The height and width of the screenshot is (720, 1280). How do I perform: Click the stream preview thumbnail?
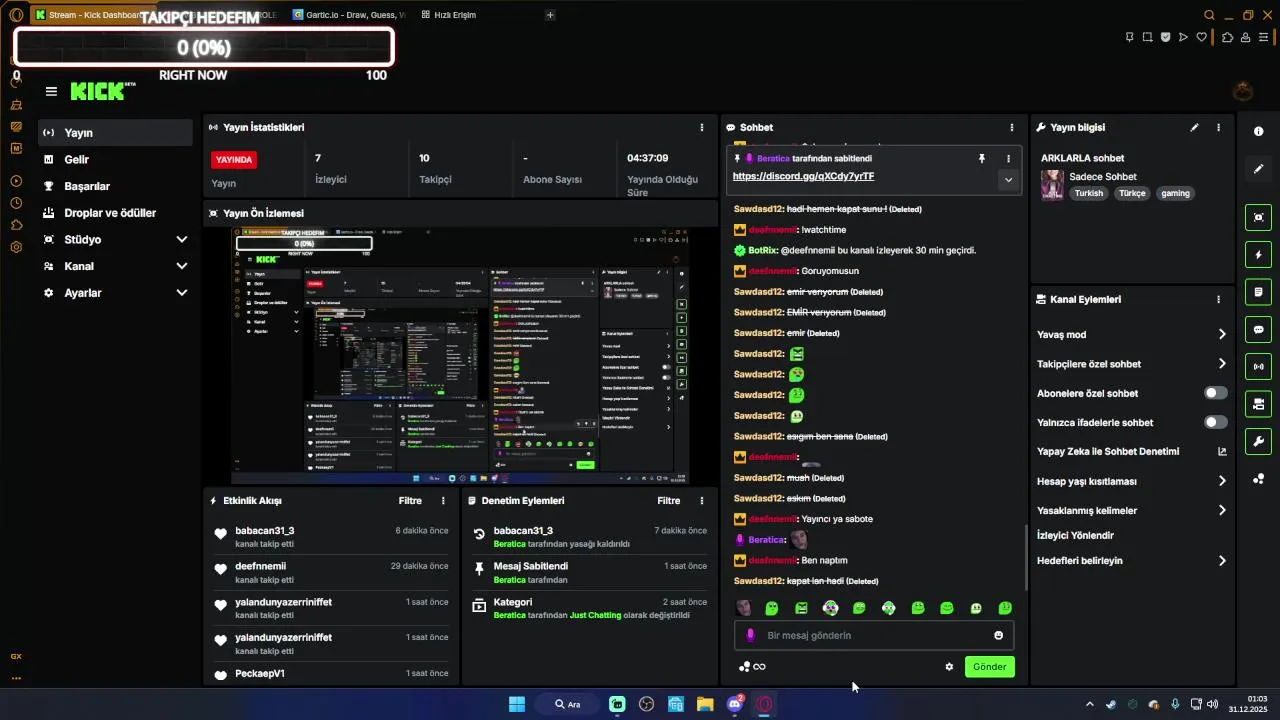460,355
